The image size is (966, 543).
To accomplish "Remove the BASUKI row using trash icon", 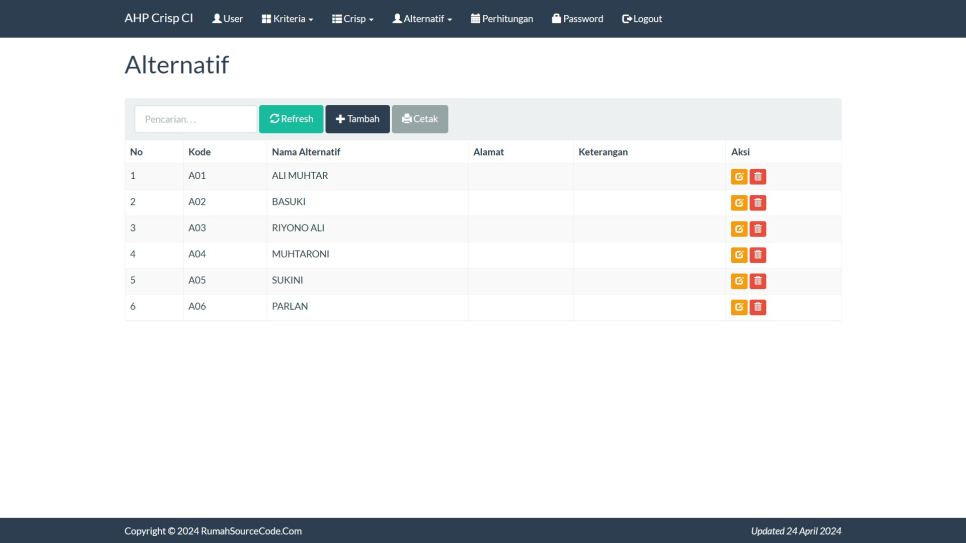I will click(x=758, y=203).
